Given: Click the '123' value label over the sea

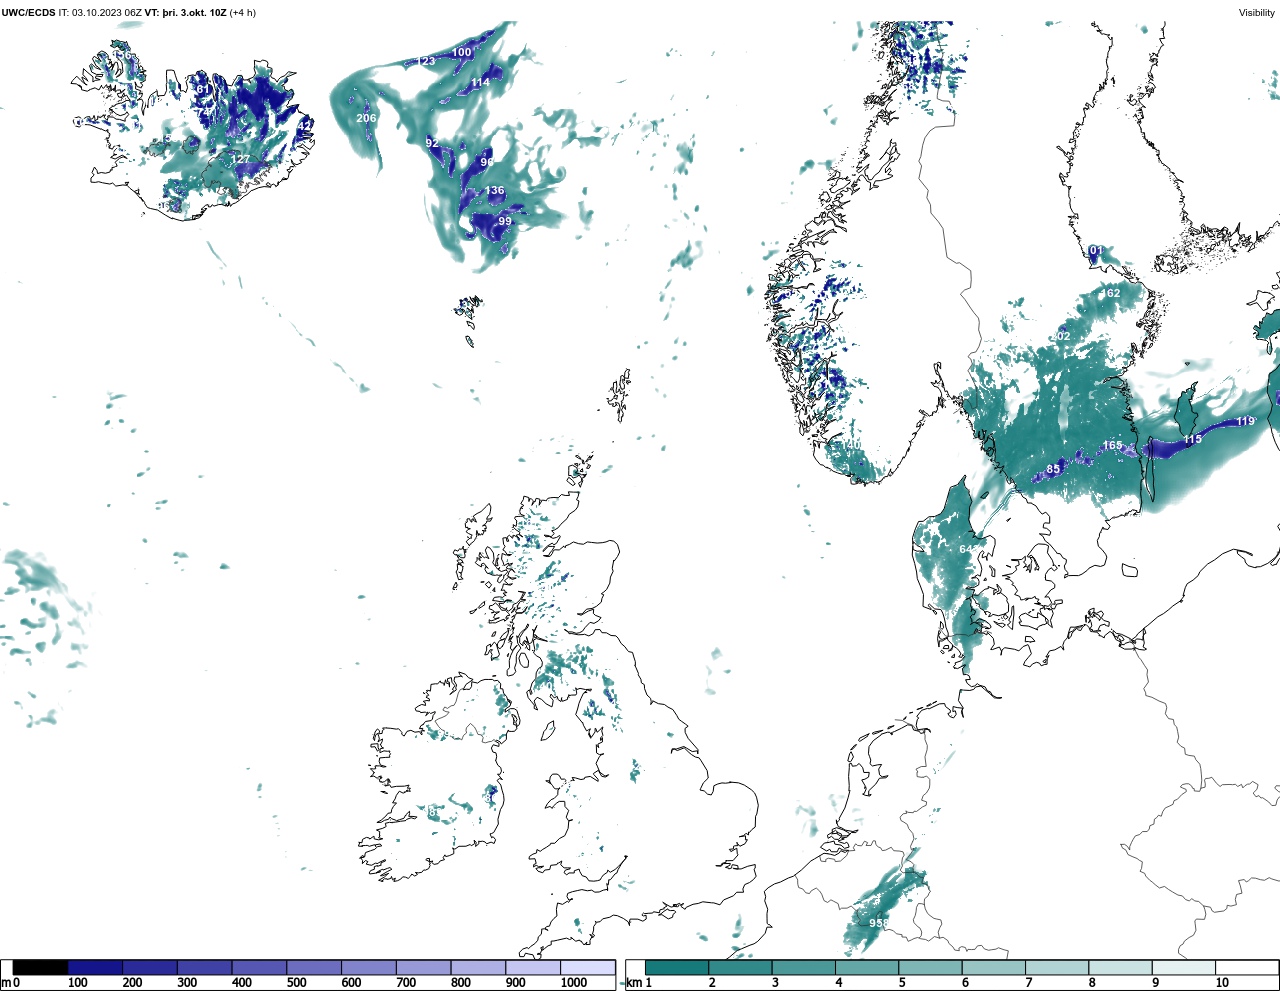Looking at the screenshot, I should coord(426,62).
